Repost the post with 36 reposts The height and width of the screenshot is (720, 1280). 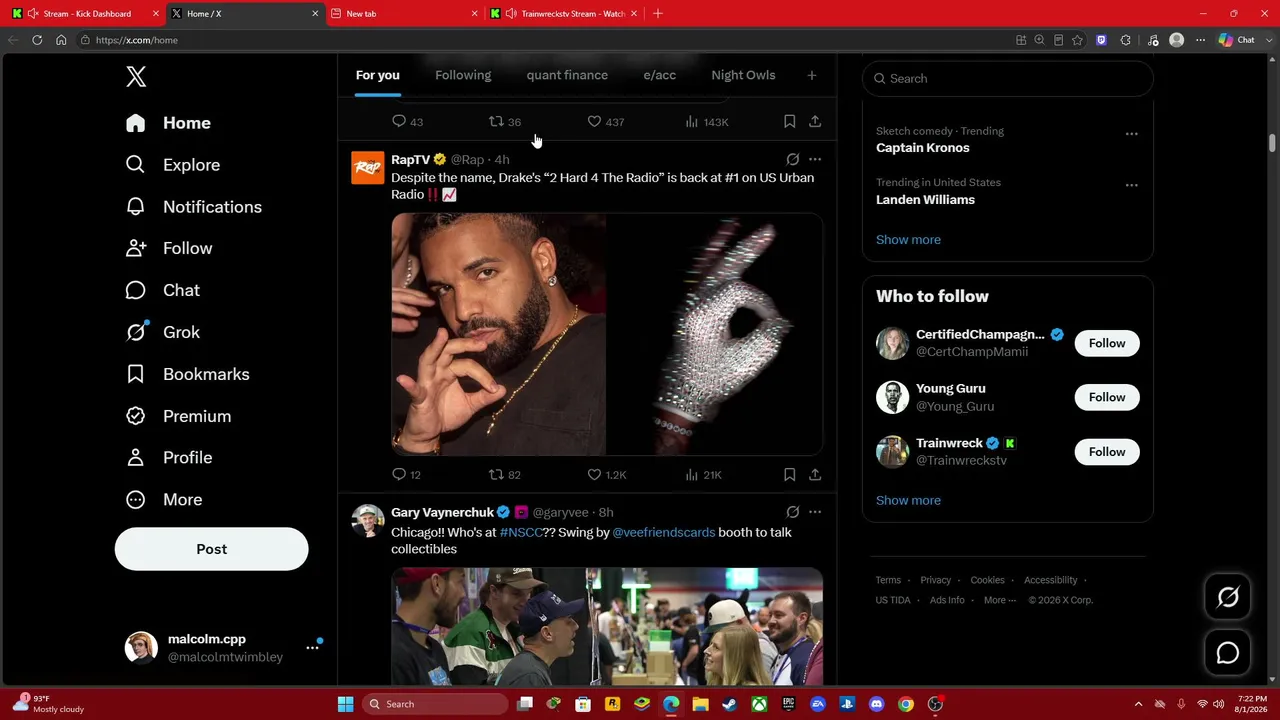point(504,122)
